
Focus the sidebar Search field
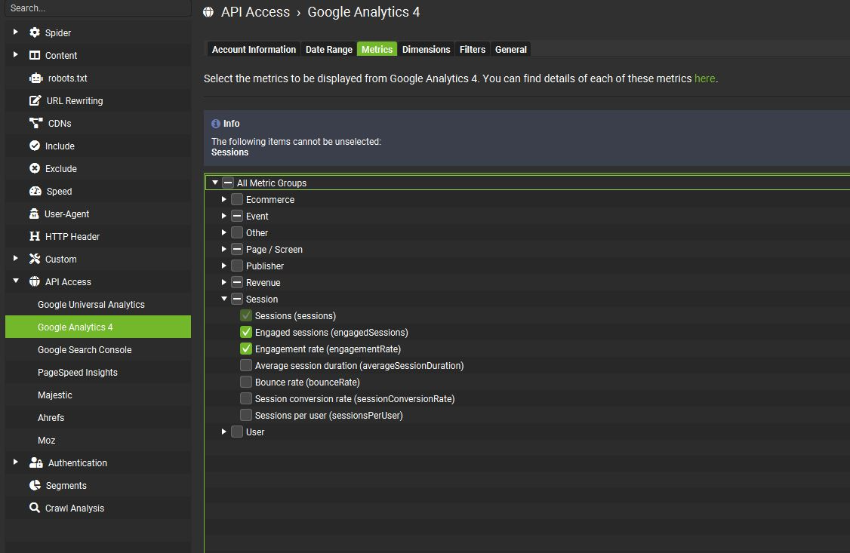pyautogui.click(x=98, y=8)
